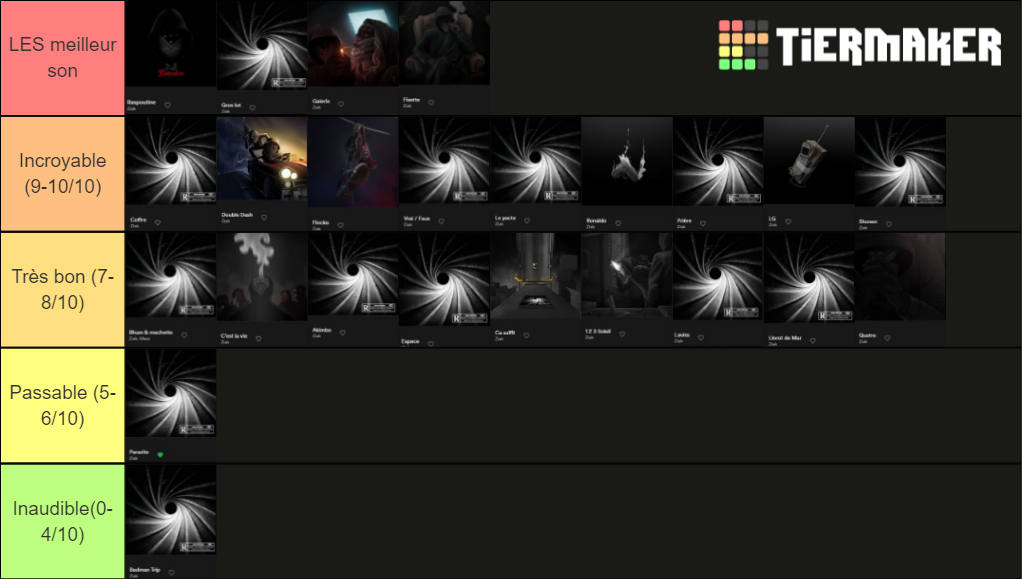The image size is (1022, 579).
Task: Click the heart icon next to Raspoutine
Action: tap(168, 104)
